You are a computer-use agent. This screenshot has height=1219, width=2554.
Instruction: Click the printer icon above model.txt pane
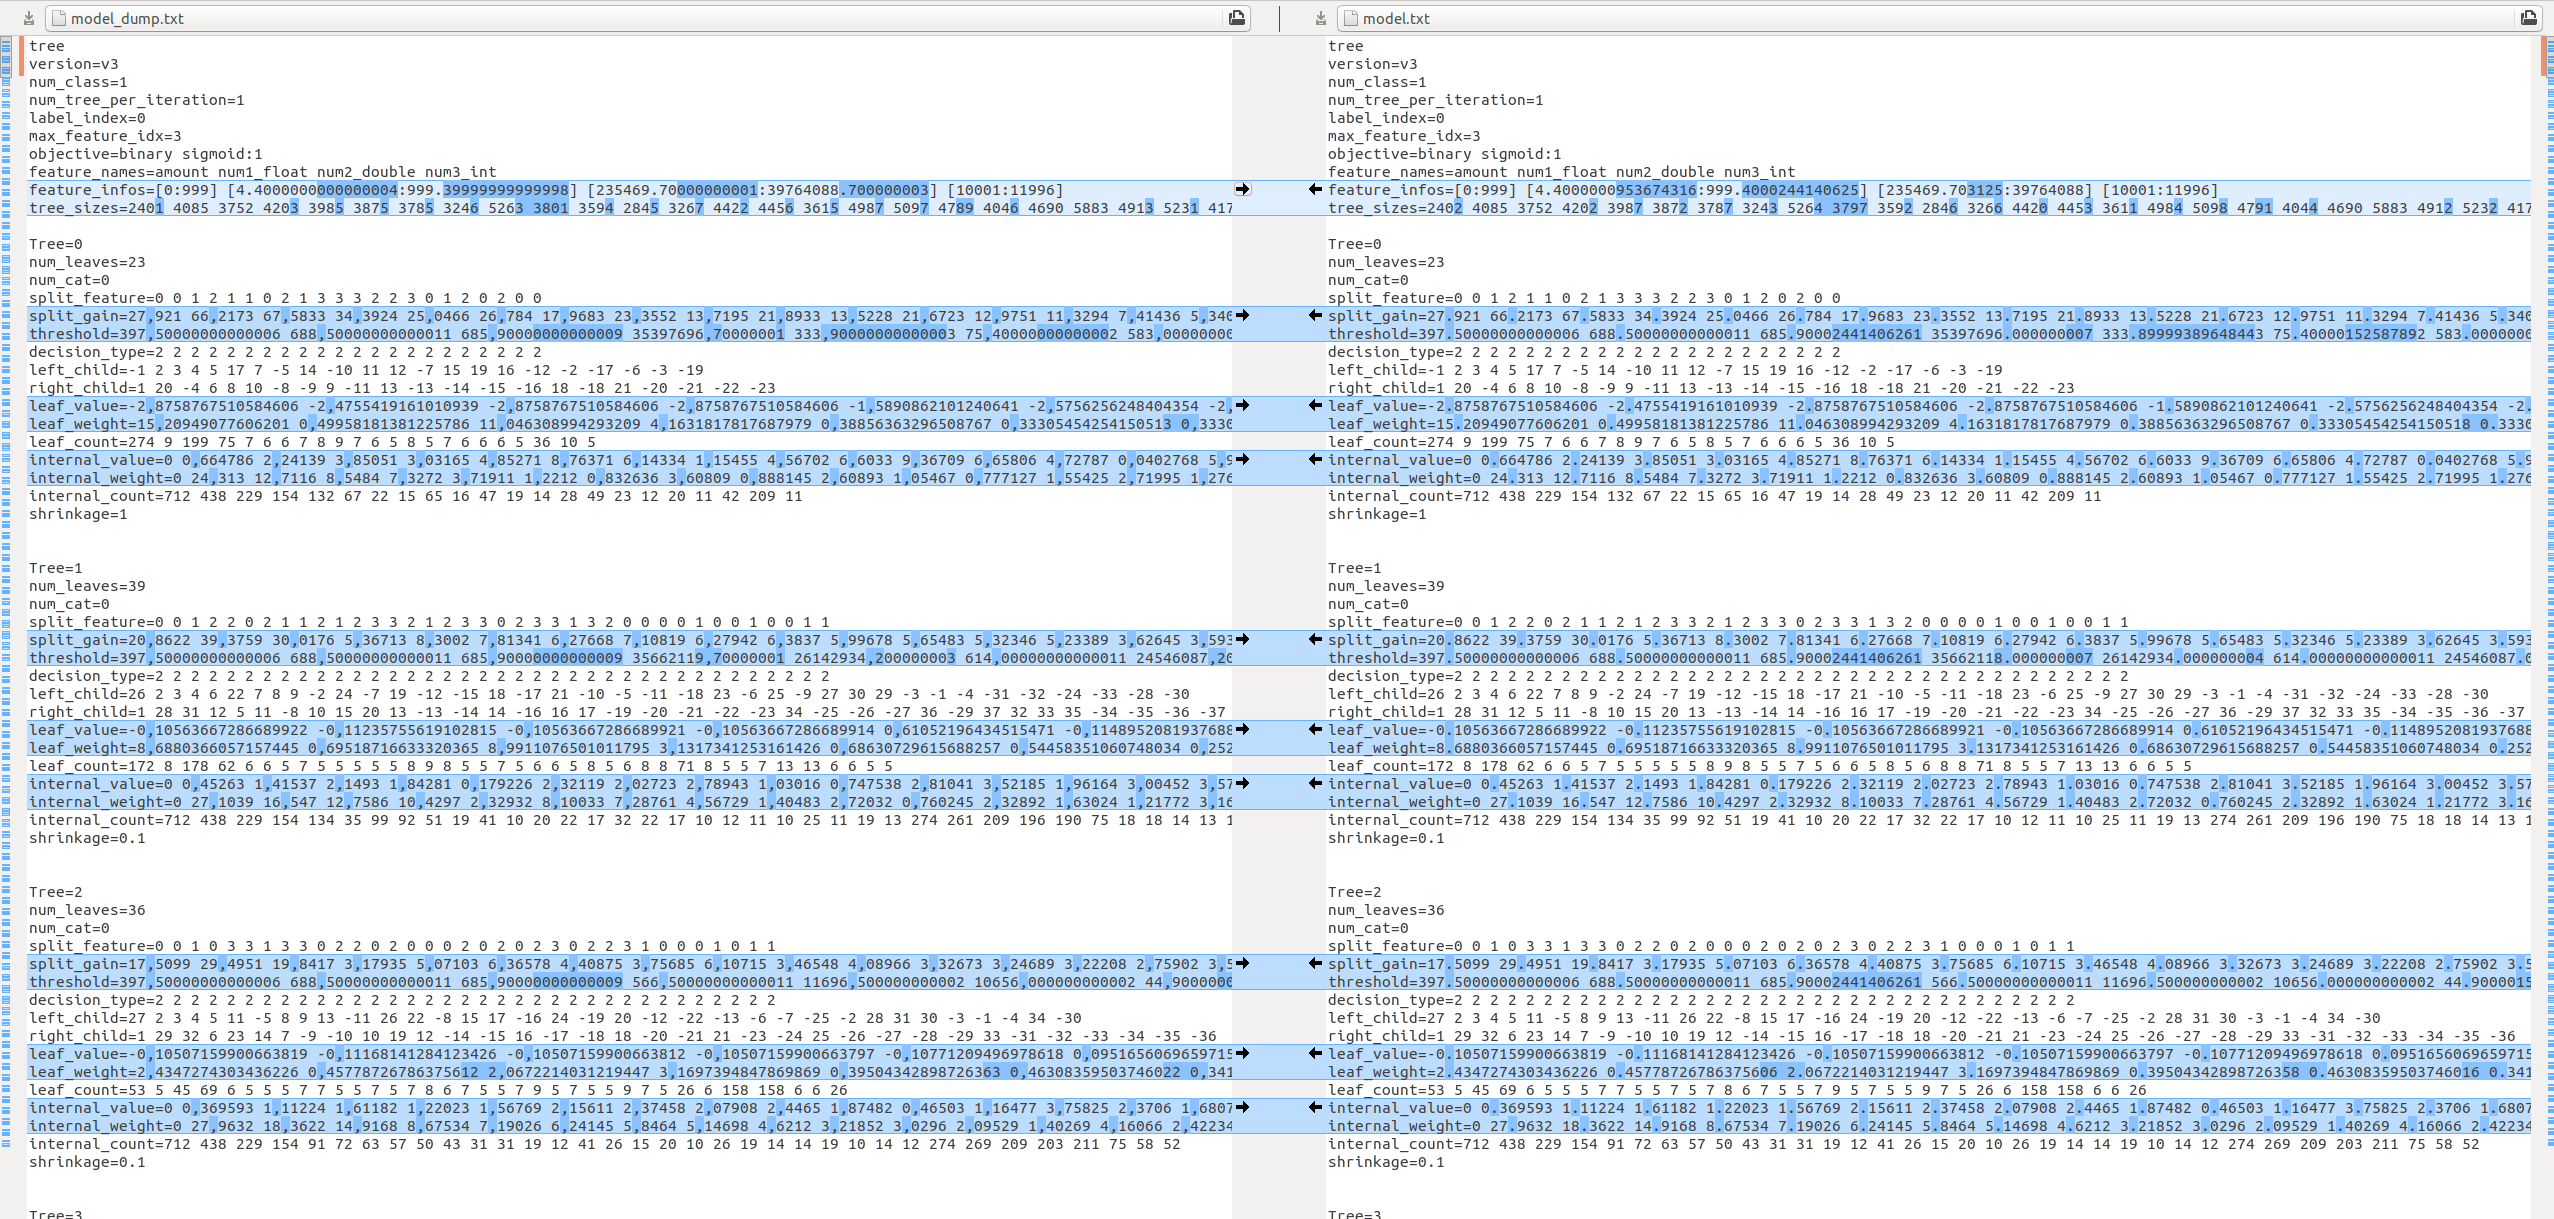2527,17
